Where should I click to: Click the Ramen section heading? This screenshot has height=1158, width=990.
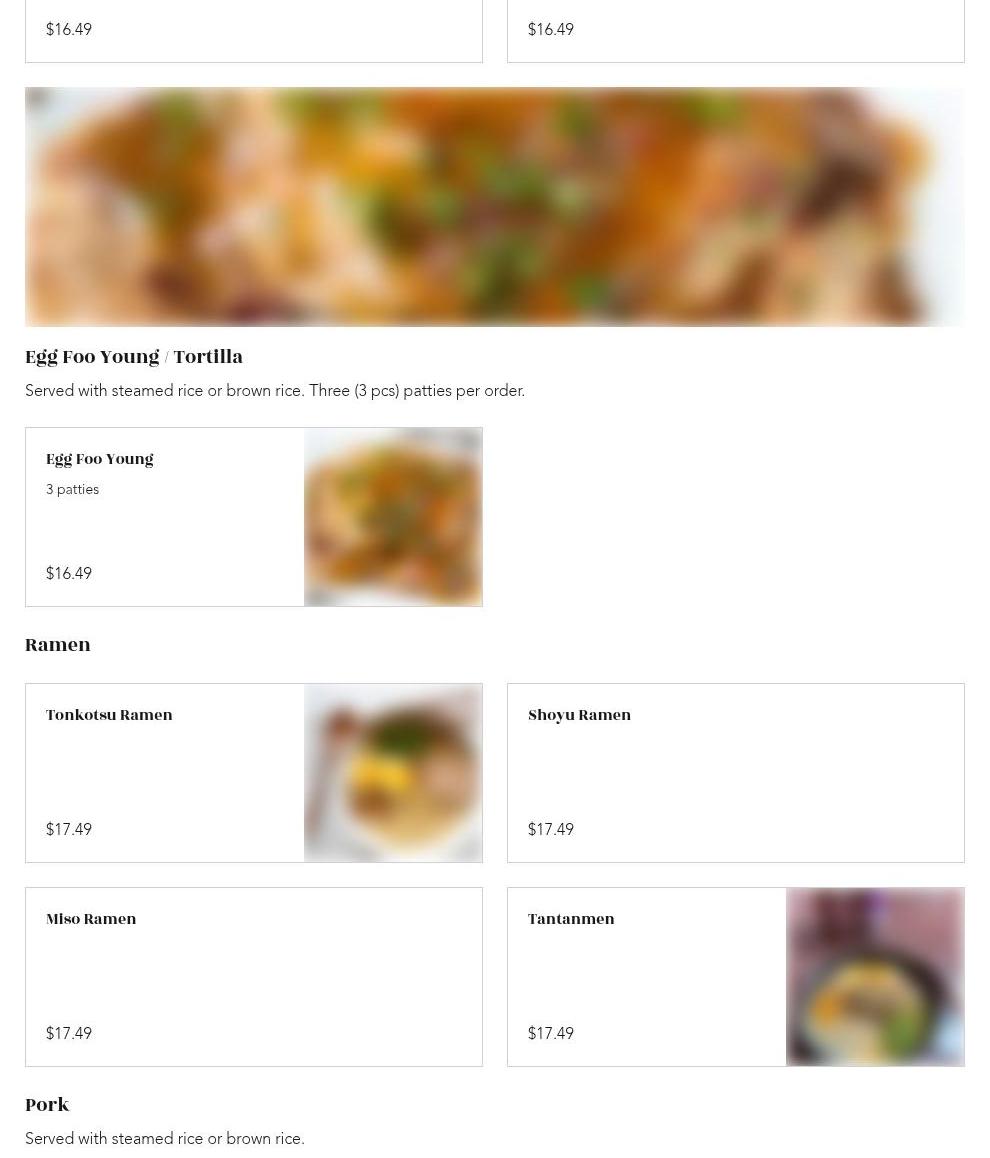point(58,645)
